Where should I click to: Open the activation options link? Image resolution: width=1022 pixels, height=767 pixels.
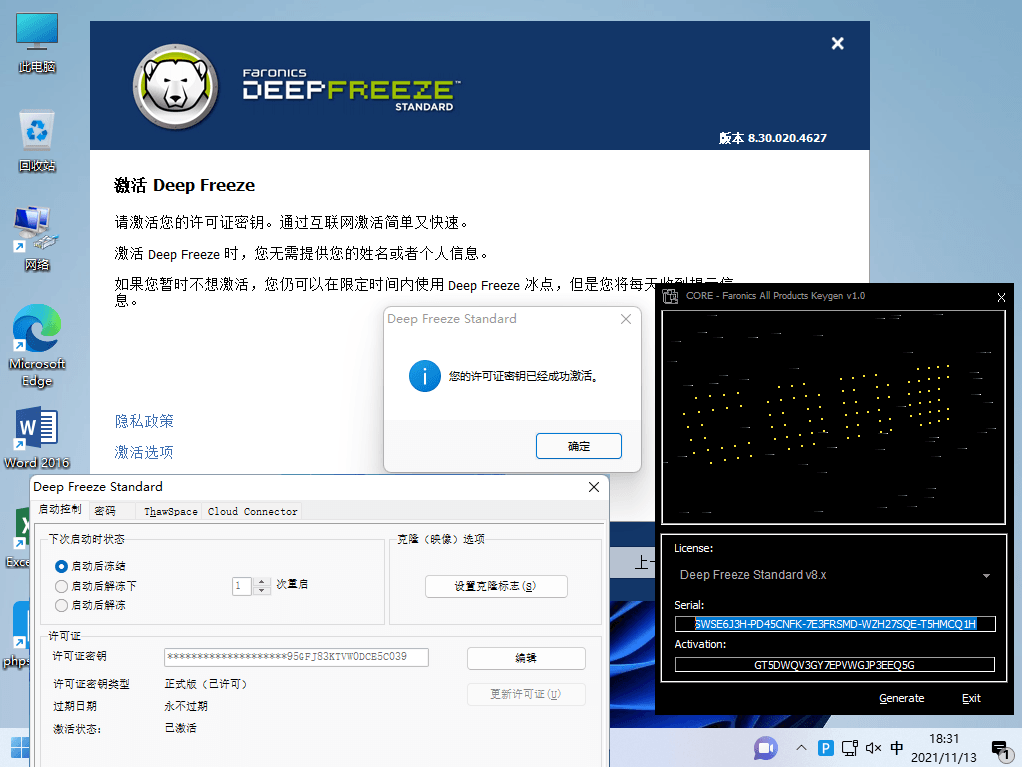click(144, 452)
